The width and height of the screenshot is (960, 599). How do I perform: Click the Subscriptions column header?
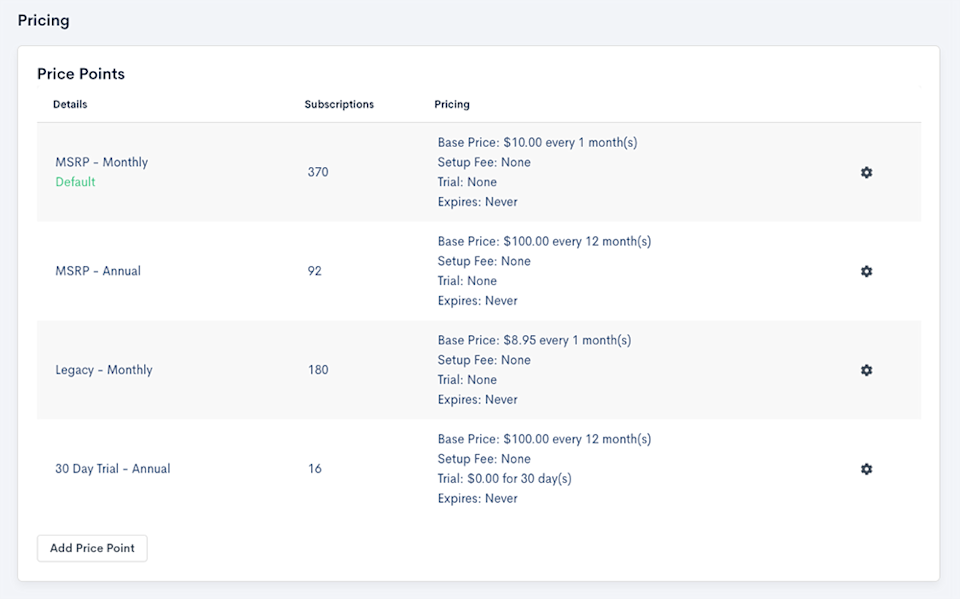point(339,104)
